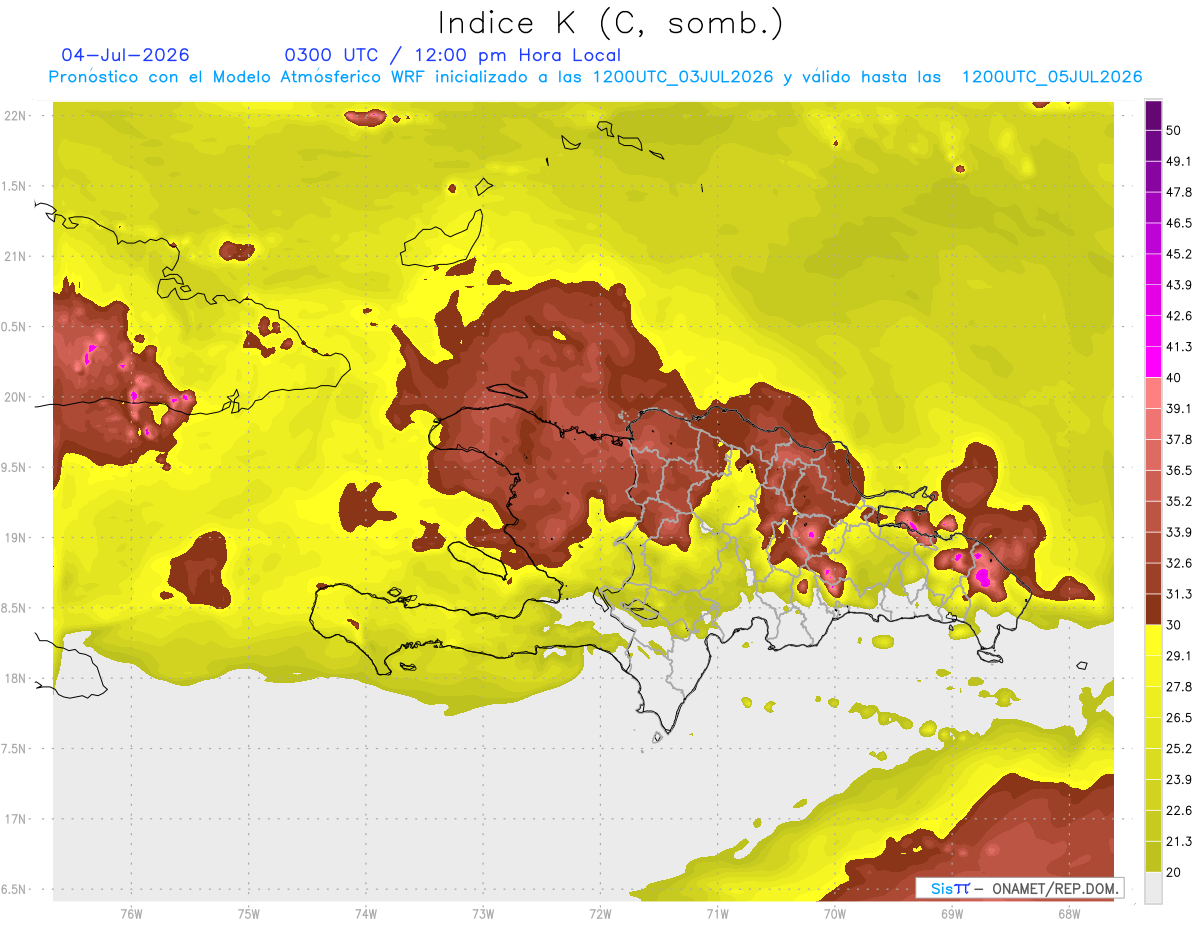Click the colorbar value "21.3"
The width and height of the screenshot is (1200, 927).
(x=1178, y=842)
